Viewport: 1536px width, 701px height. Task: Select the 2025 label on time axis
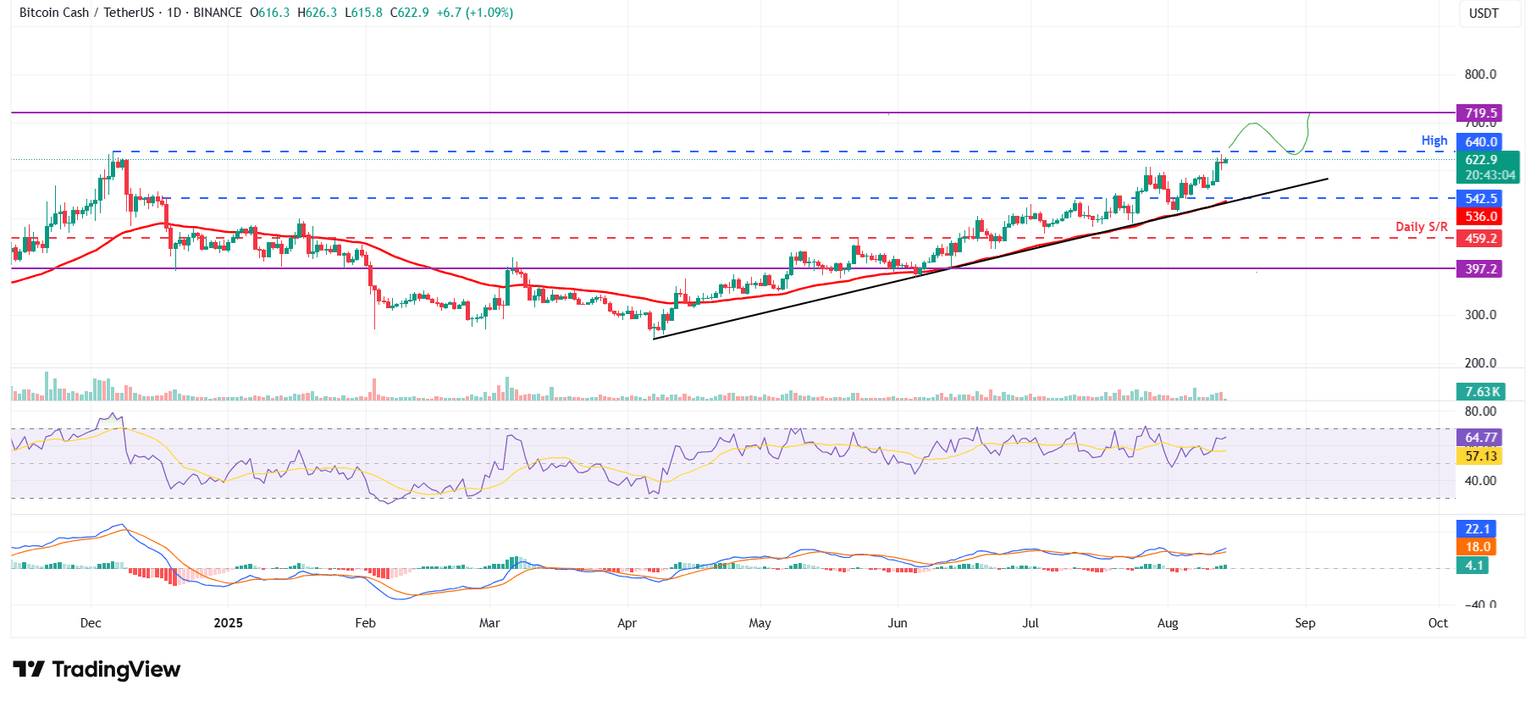[228, 623]
